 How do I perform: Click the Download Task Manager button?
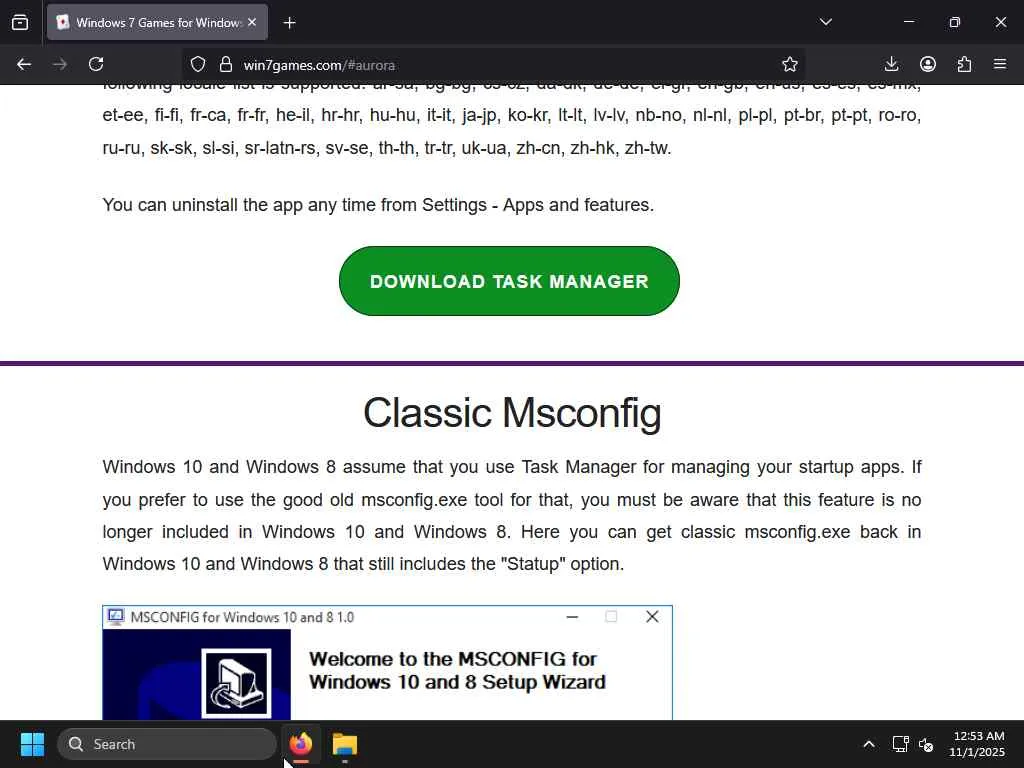point(509,281)
